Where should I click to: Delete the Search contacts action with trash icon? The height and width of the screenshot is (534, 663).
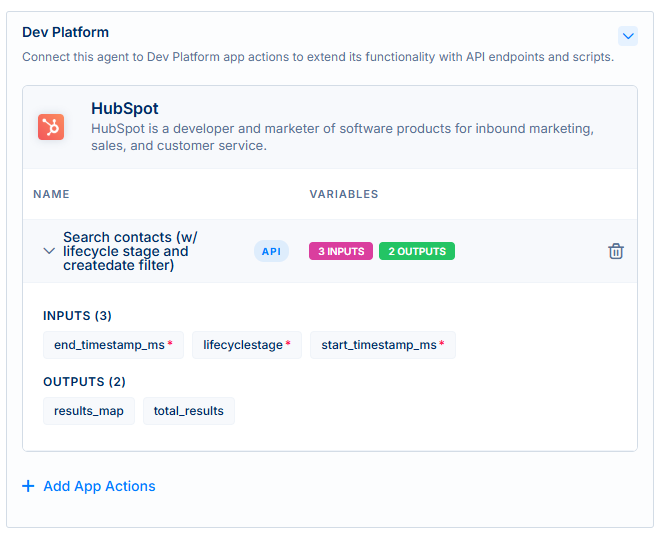pos(616,251)
